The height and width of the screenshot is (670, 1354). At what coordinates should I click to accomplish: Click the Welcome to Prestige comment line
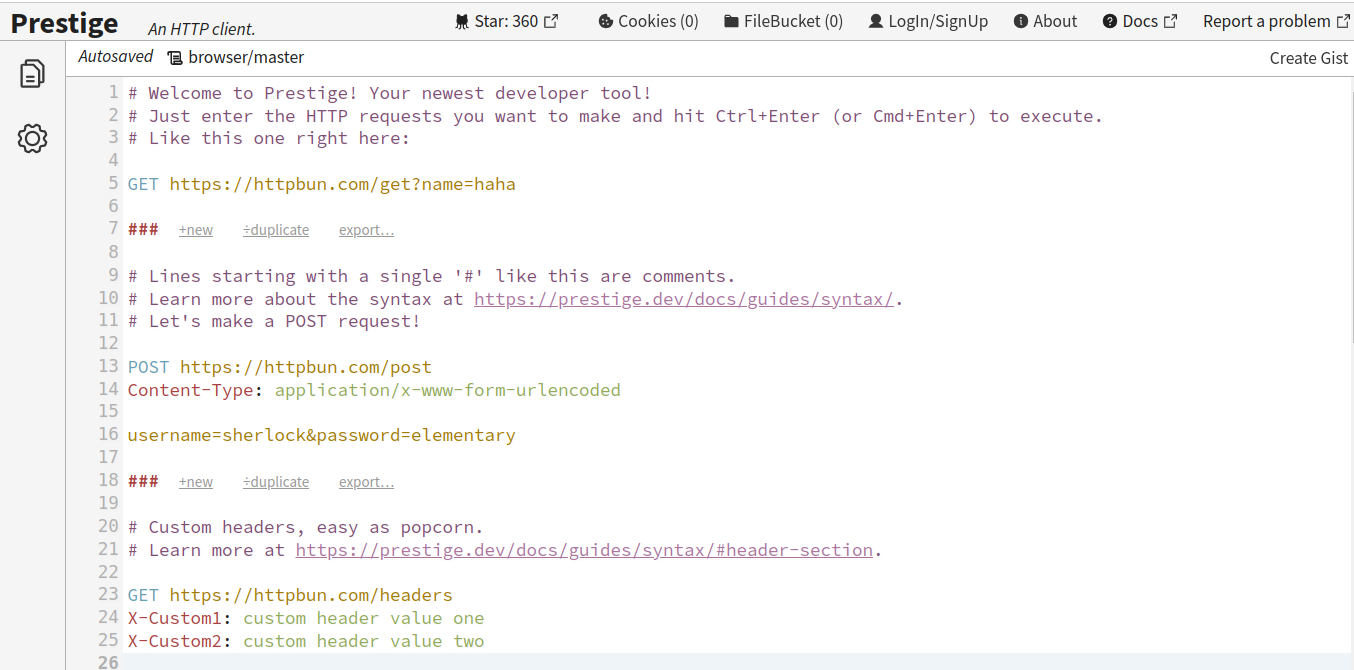click(390, 93)
